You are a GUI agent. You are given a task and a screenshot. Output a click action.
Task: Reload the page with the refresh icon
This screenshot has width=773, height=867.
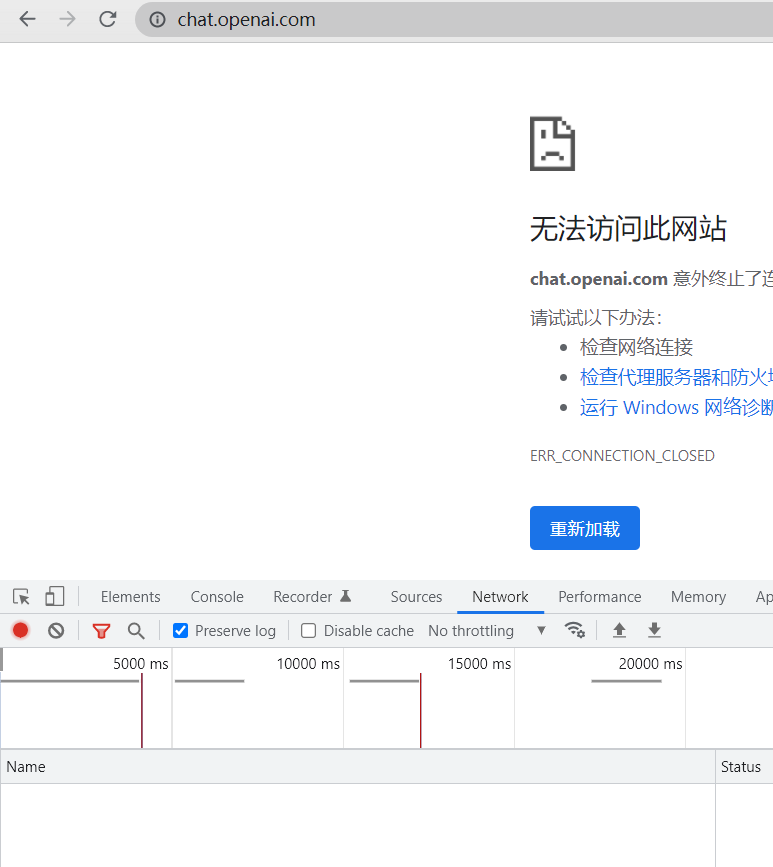point(107,19)
